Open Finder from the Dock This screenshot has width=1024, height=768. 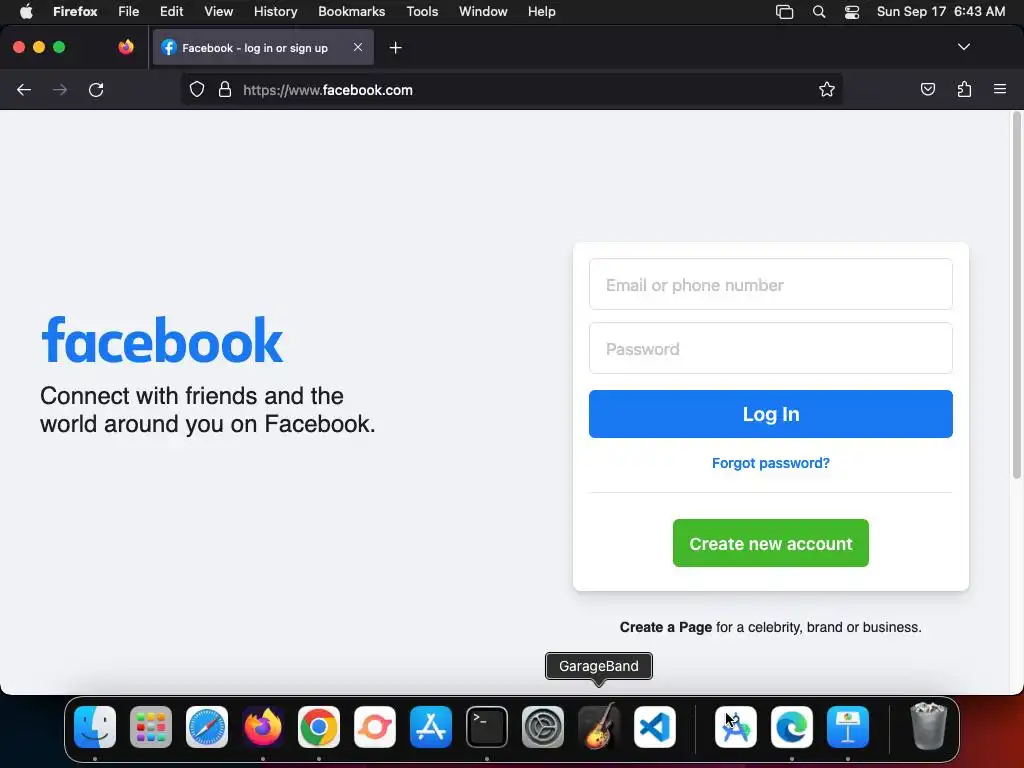[x=95, y=727]
